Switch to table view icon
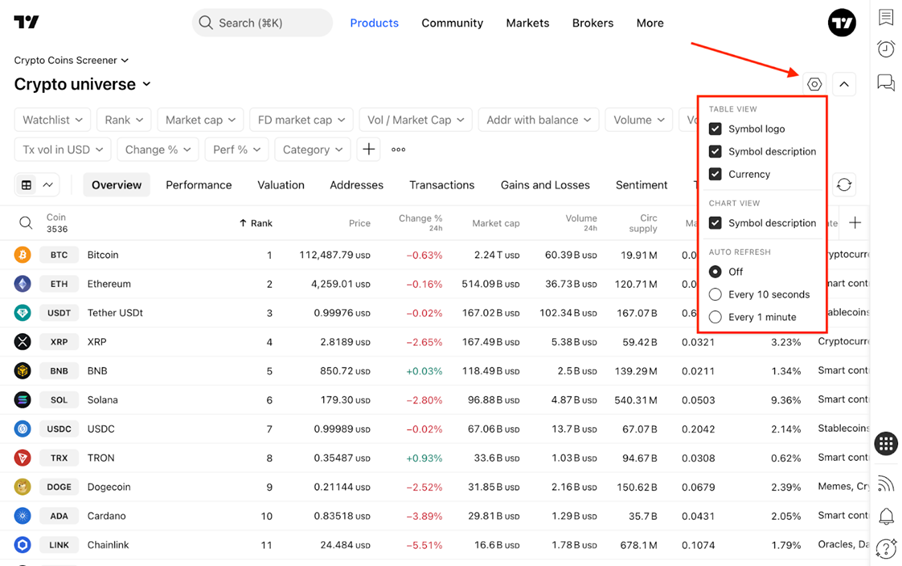Screen dimensions: 902x566 pos(26,185)
